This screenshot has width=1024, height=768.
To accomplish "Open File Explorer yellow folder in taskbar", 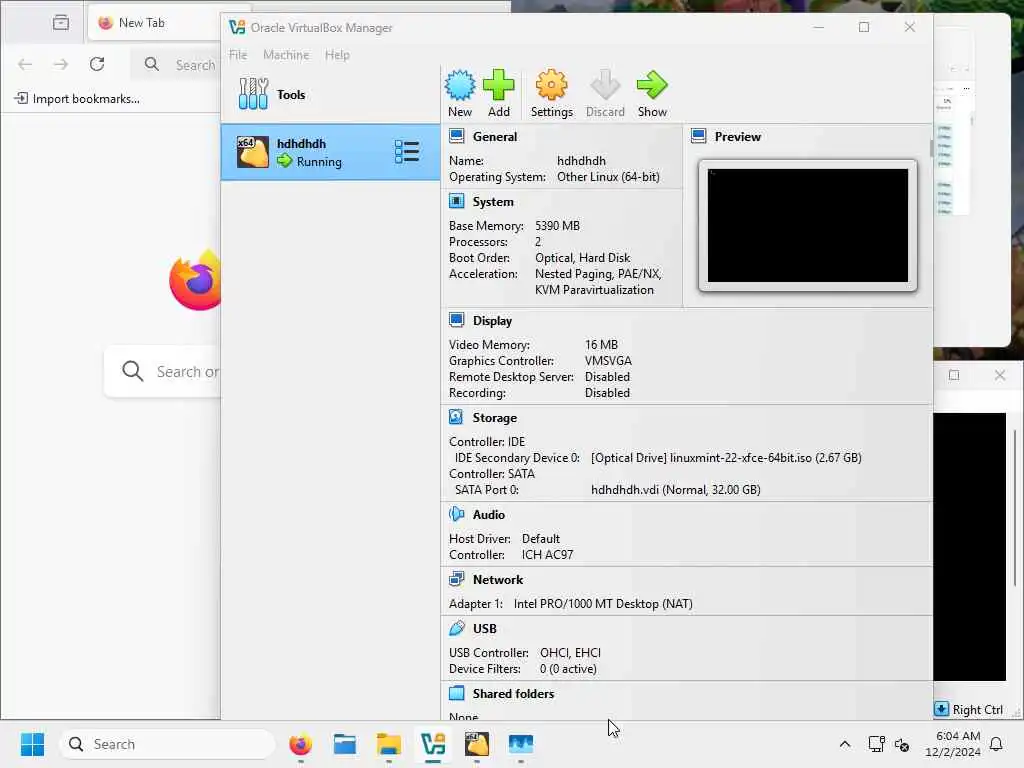I will point(389,744).
